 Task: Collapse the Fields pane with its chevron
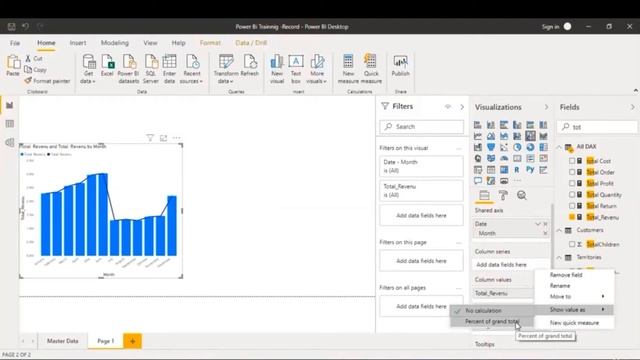point(633,107)
